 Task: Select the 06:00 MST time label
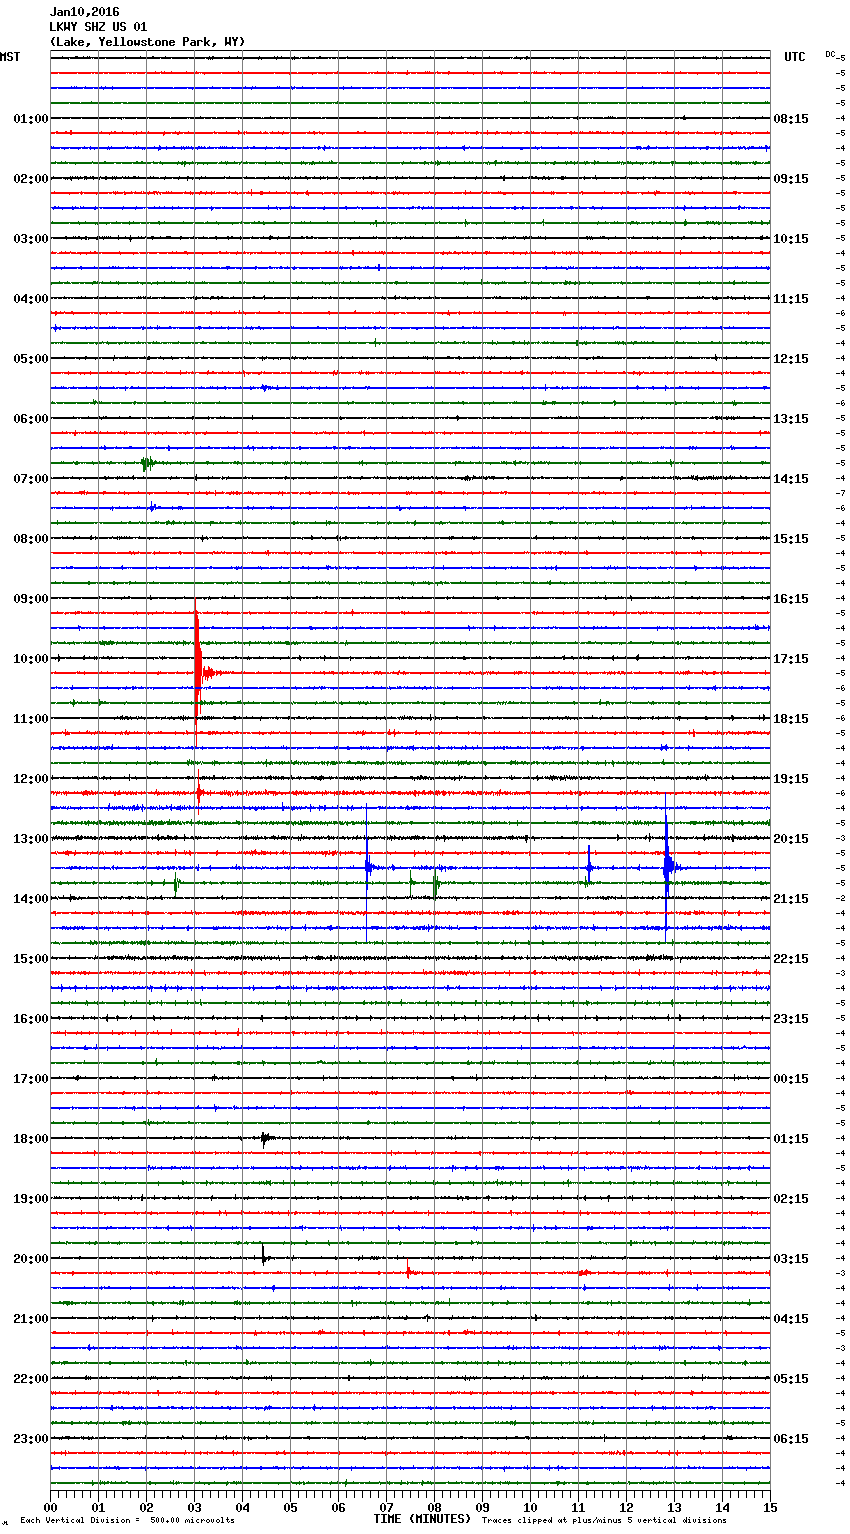coord(30,419)
